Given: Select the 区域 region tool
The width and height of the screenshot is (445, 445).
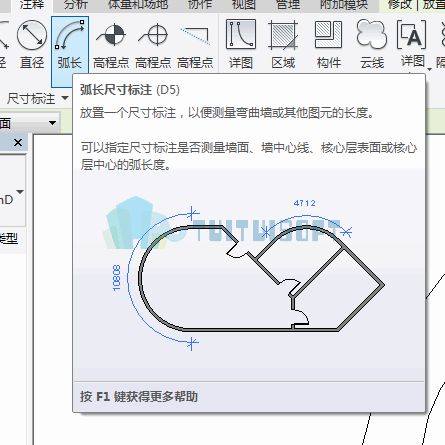Looking at the screenshot, I should tap(283, 44).
